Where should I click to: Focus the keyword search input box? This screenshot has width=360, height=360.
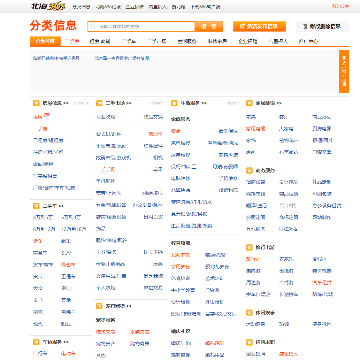click(x=141, y=26)
